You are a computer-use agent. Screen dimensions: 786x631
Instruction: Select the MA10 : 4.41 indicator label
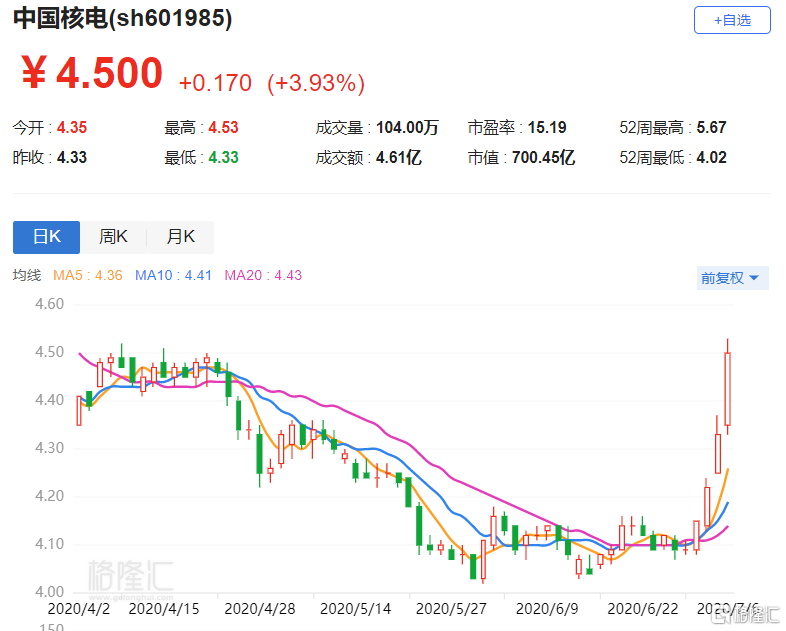[173, 275]
